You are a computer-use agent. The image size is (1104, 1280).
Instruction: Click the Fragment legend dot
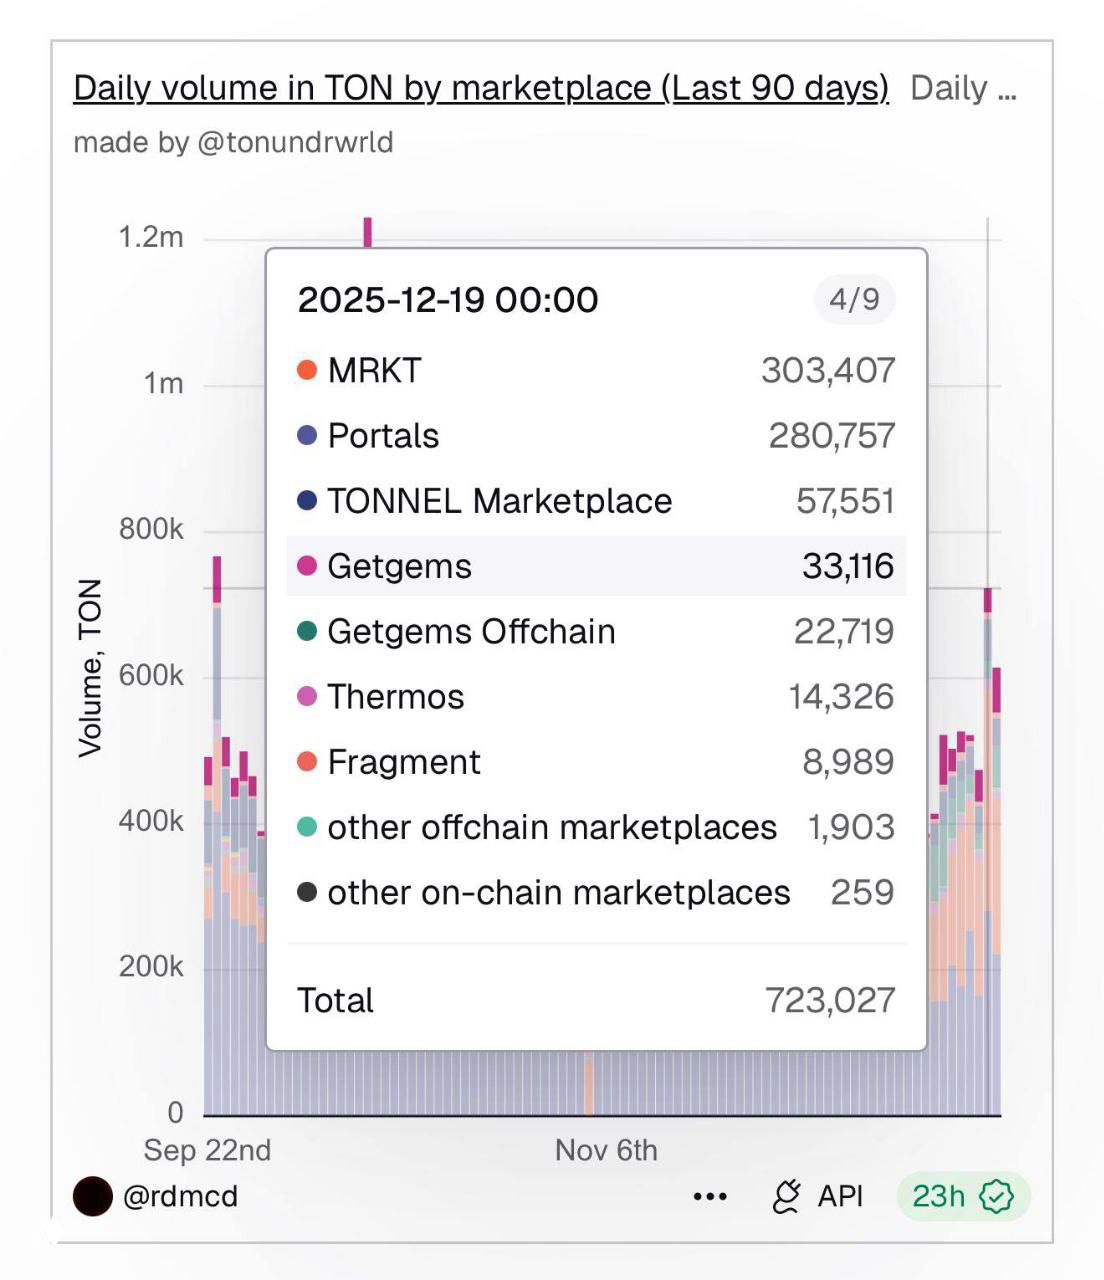[x=305, y=761]
